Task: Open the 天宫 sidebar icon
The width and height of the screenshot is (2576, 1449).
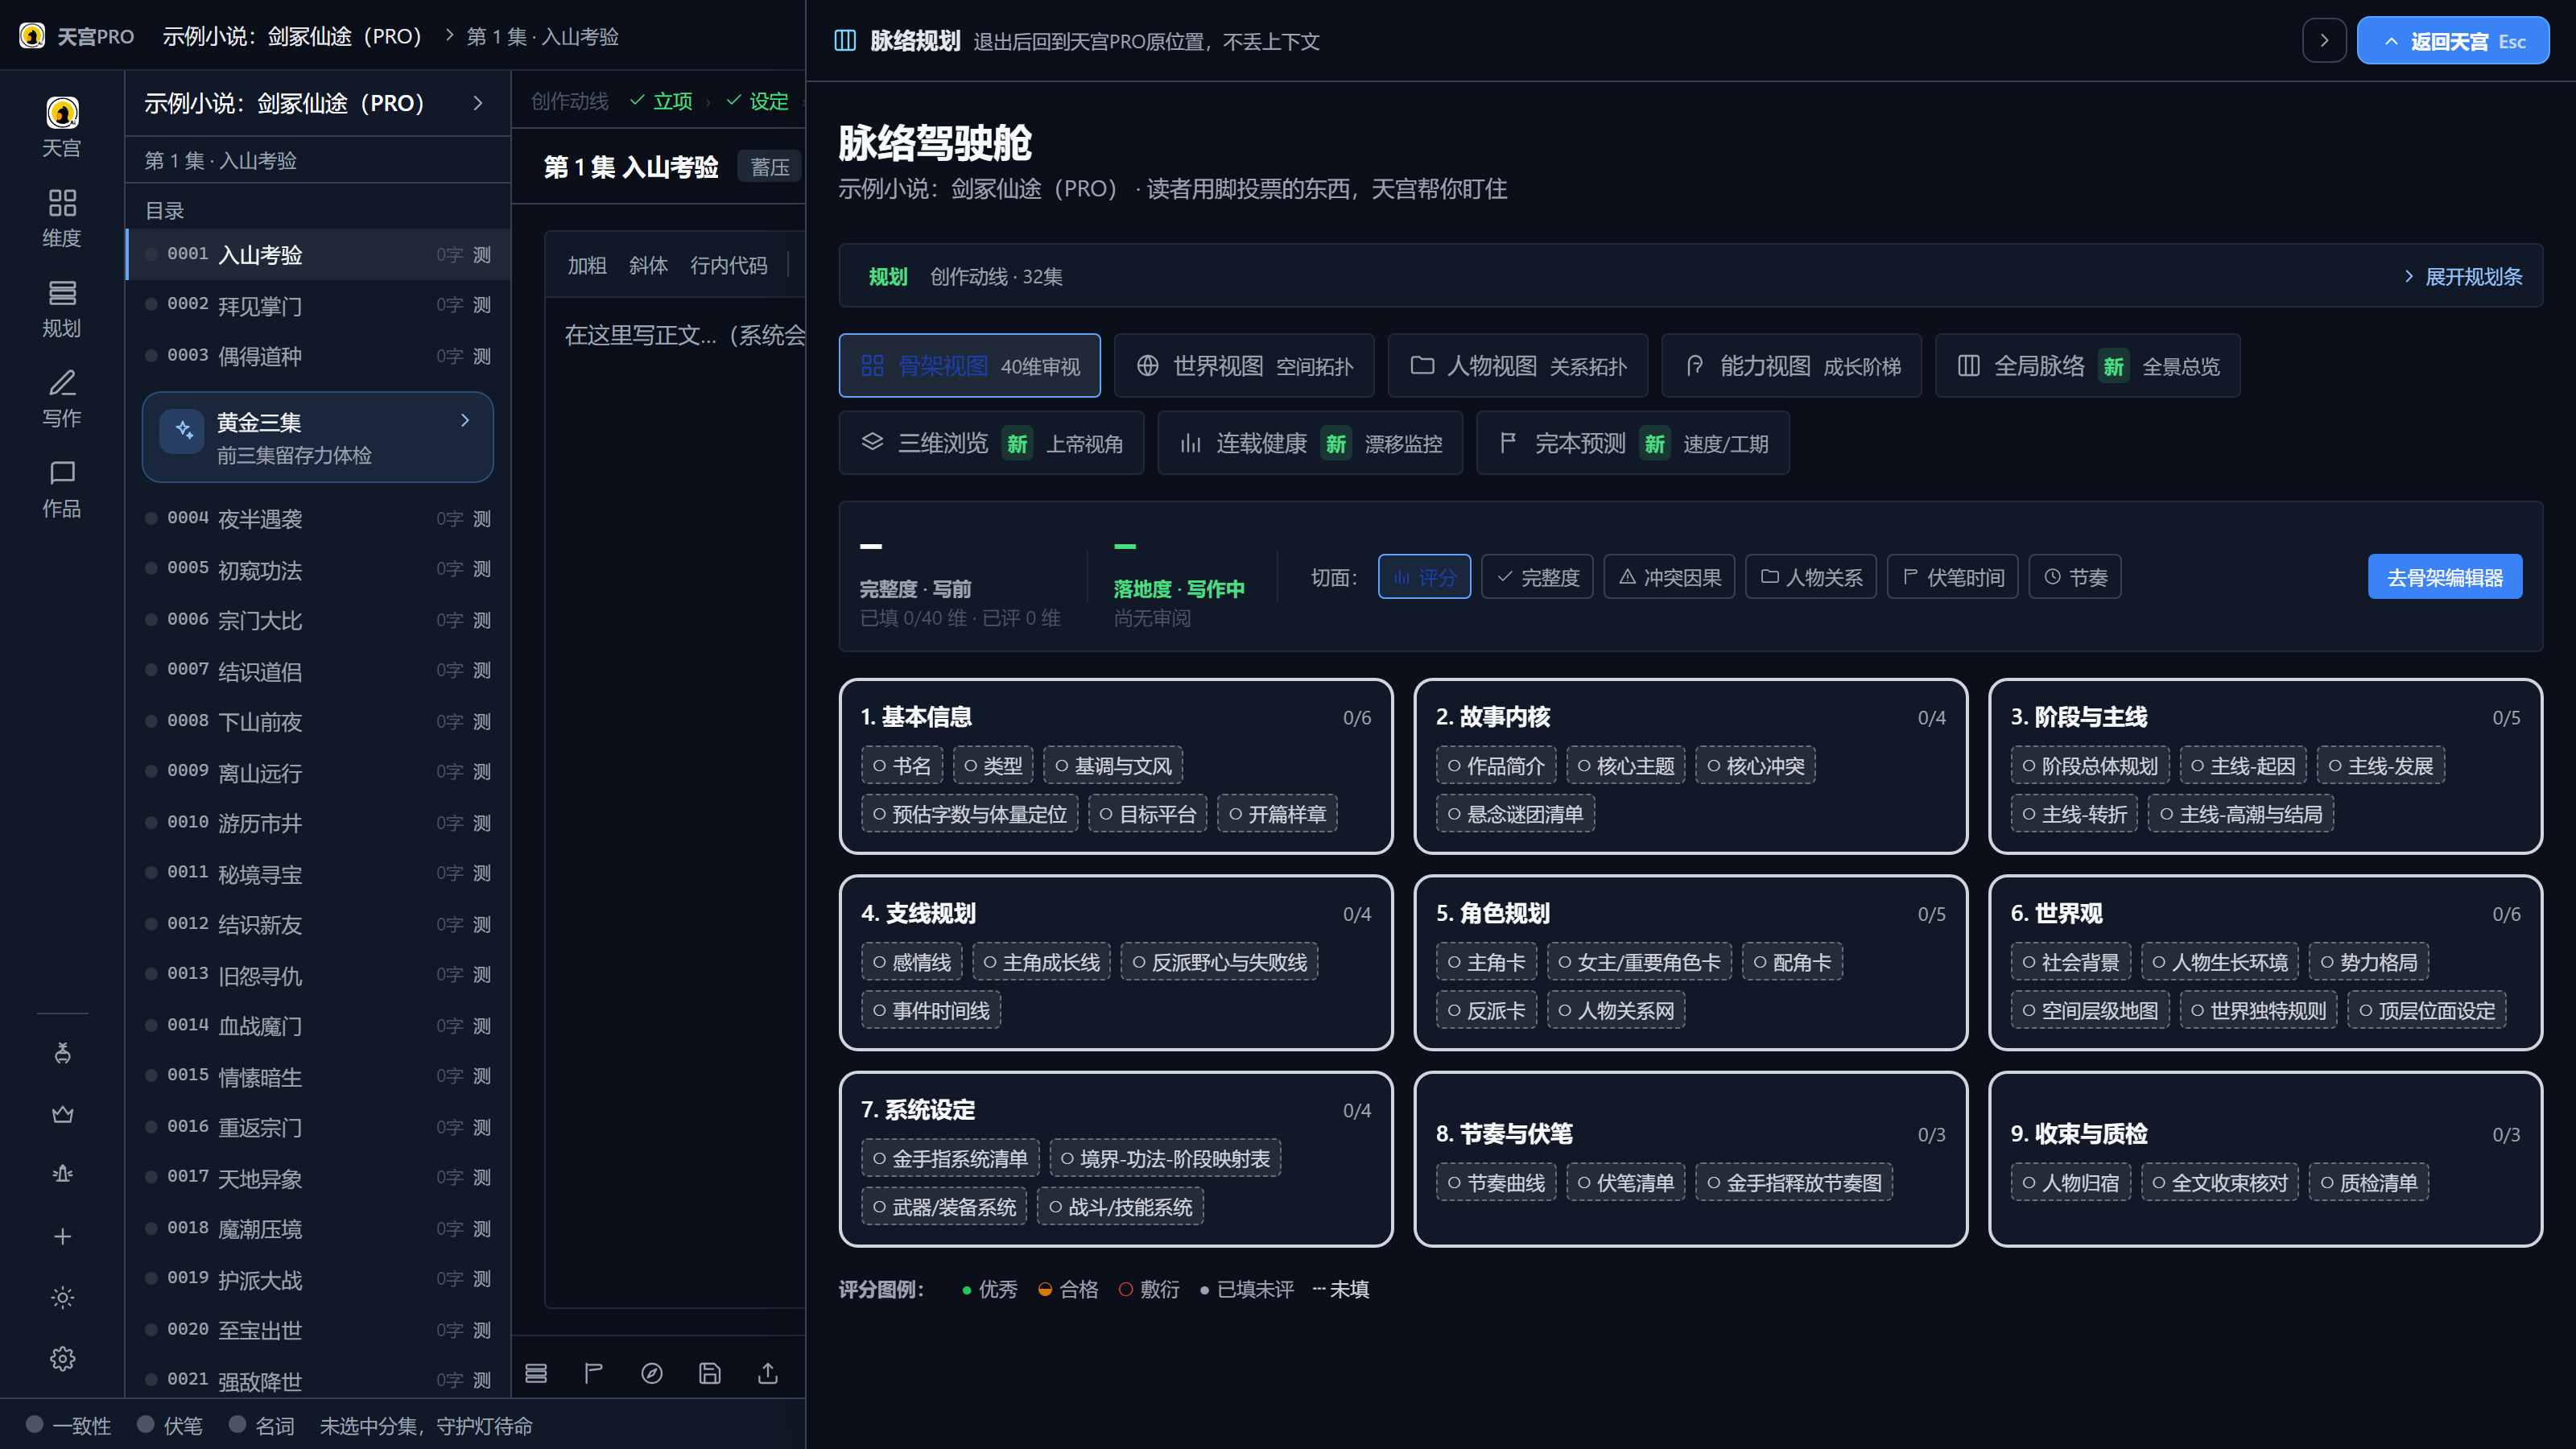Action: click(x=62, y=126)
